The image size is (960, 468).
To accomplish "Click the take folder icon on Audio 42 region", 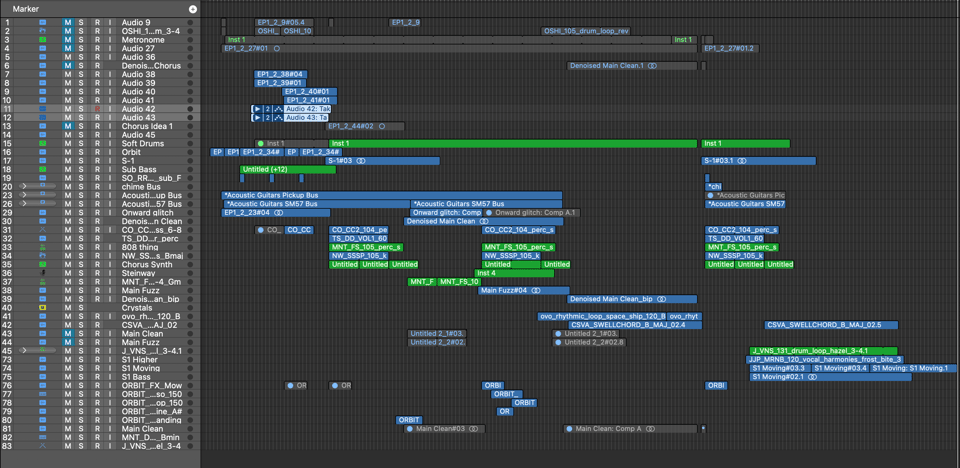I will 278,109.
